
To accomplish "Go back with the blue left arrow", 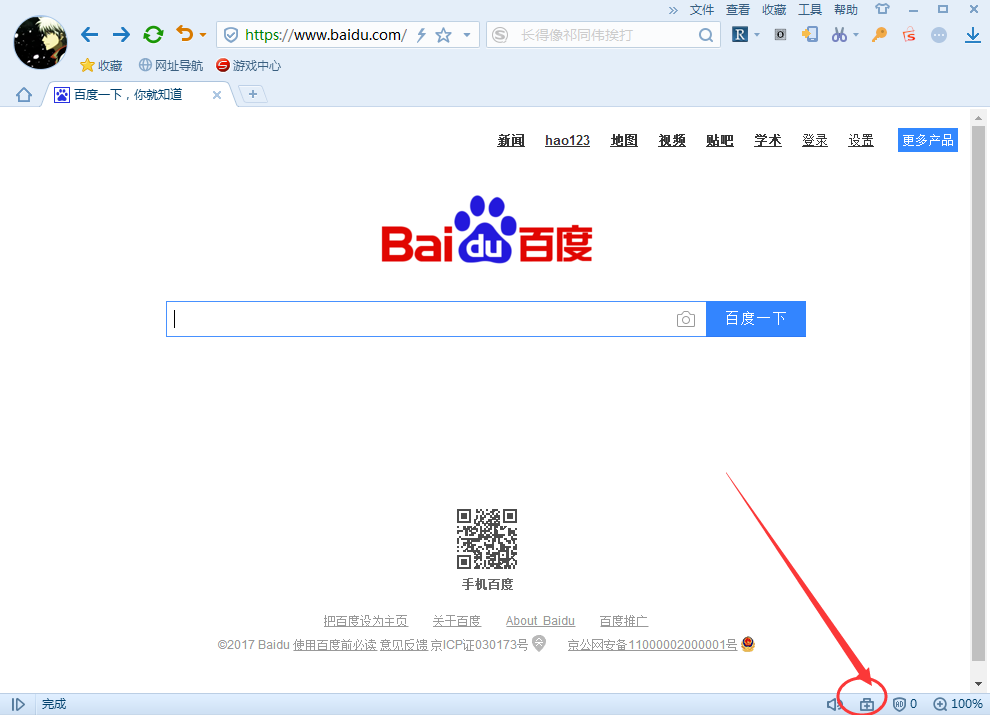I will pyautogui.click(x=90, y=34).
